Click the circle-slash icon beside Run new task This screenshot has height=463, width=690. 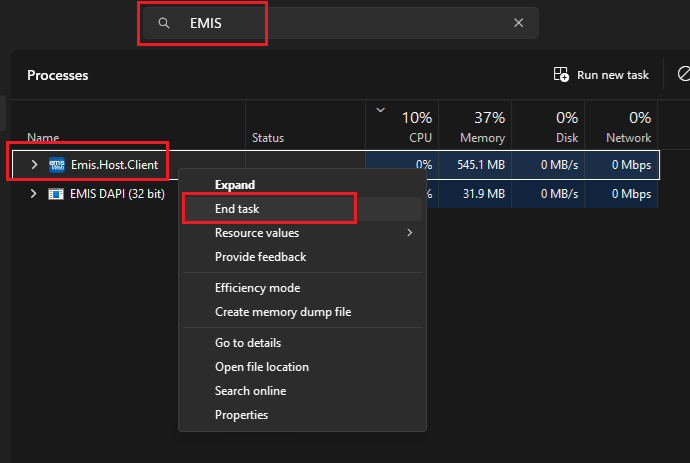click(684, 75)
